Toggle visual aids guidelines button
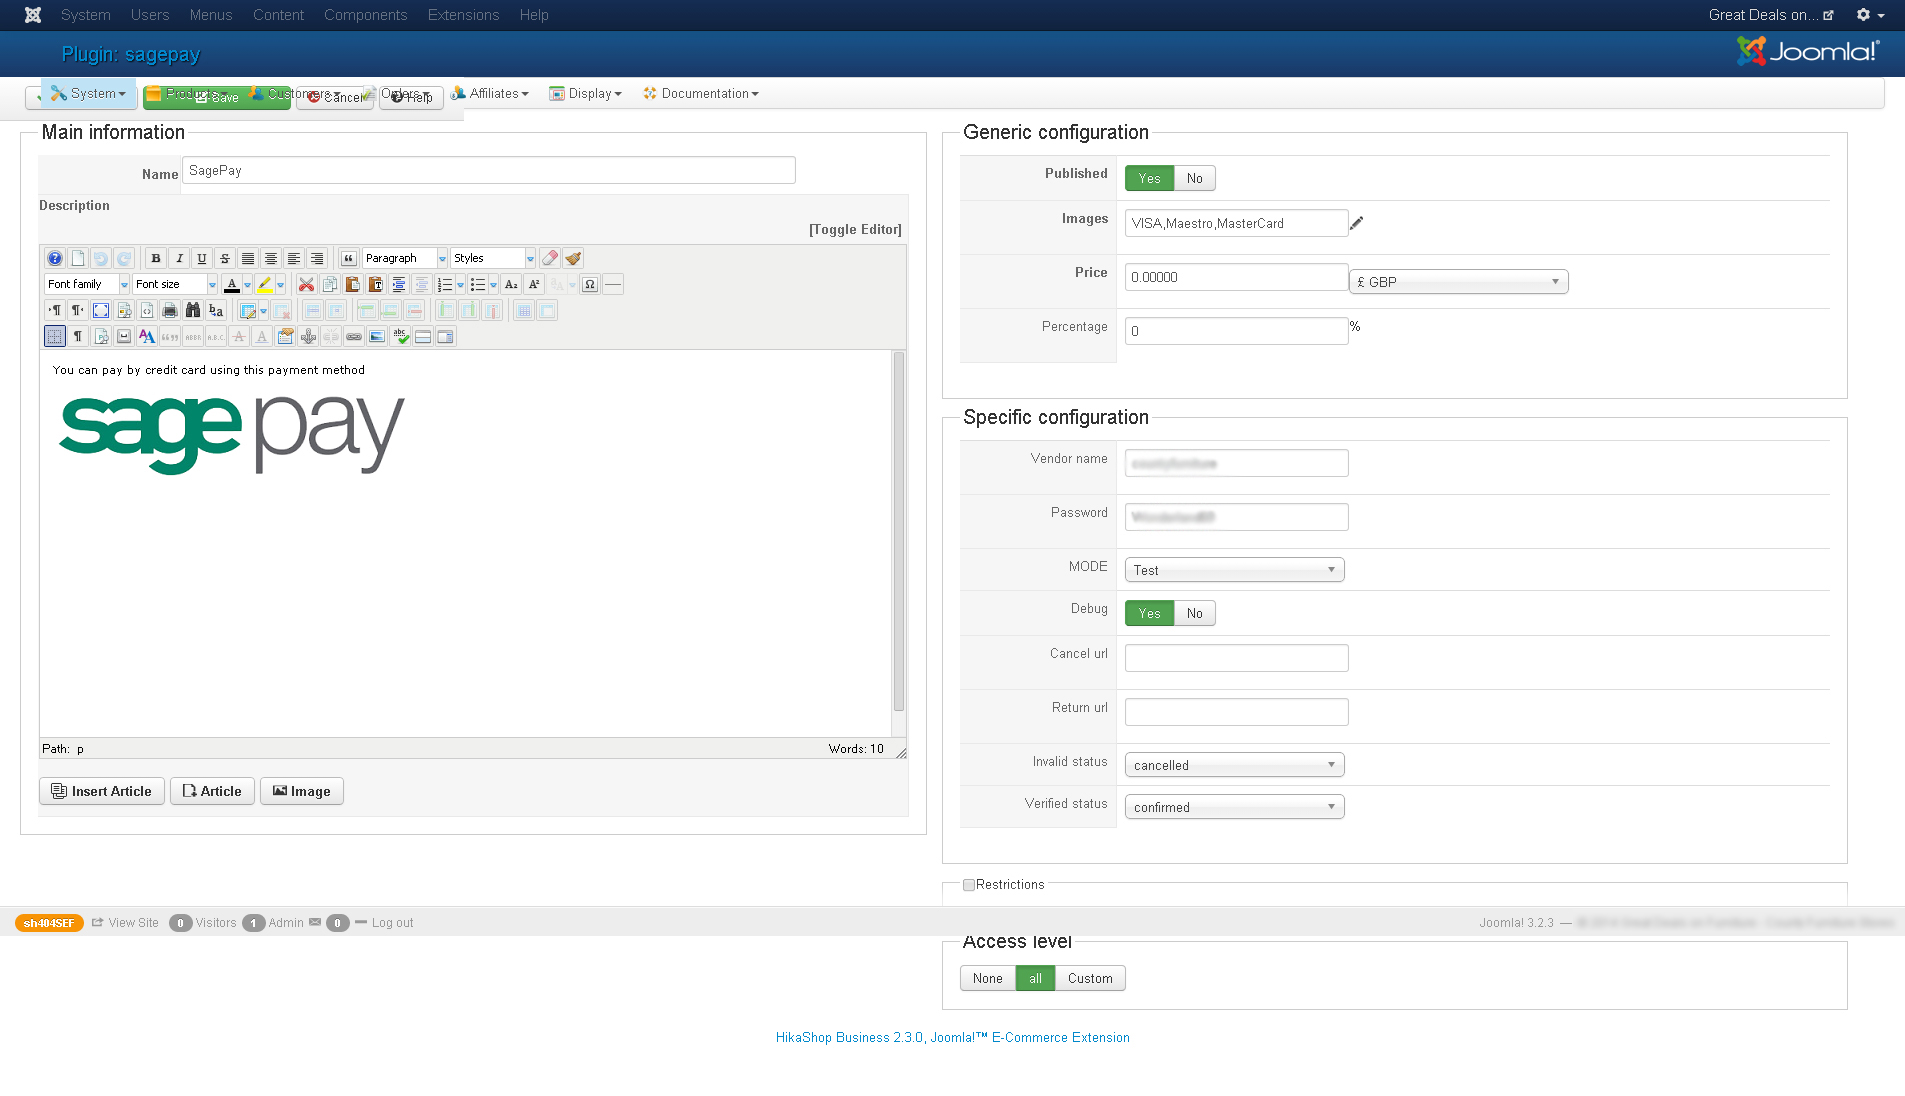Screen dimensions: 1905x1096 (55, 336)
